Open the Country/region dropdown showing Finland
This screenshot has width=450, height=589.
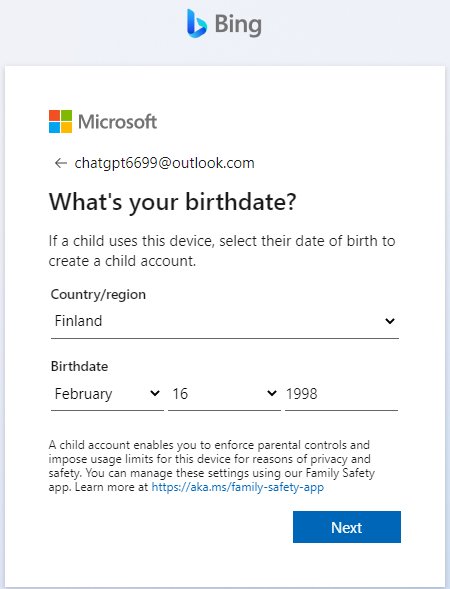point(225,321)
